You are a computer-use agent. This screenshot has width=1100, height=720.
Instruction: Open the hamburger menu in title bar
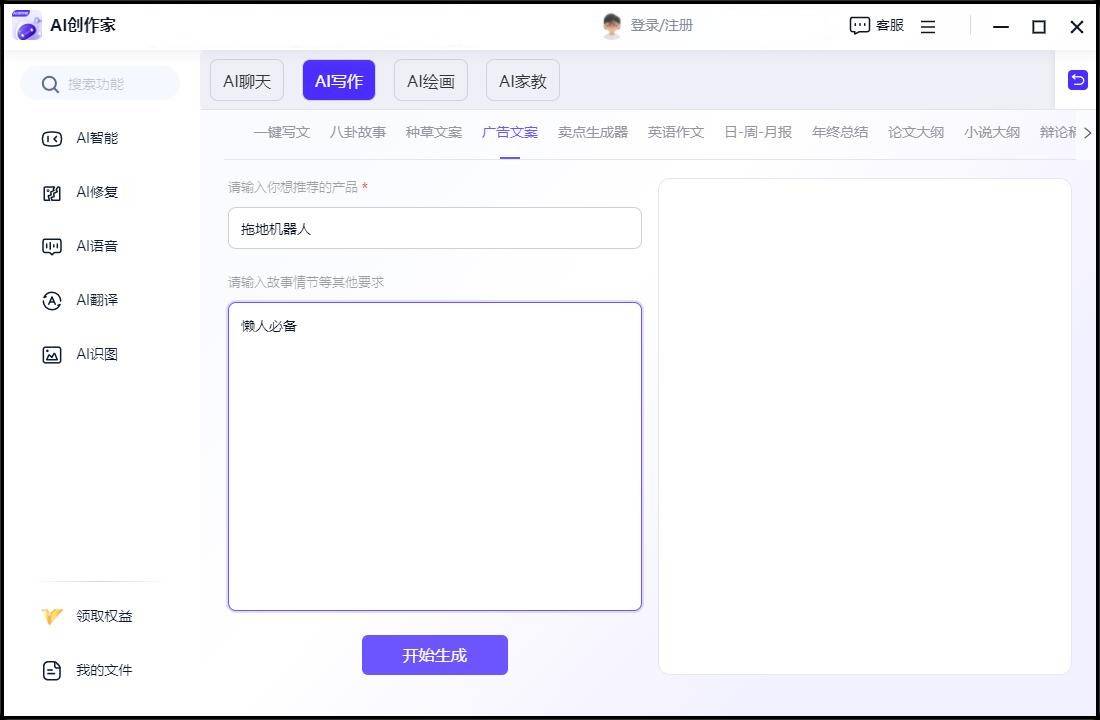pos(928,27)
